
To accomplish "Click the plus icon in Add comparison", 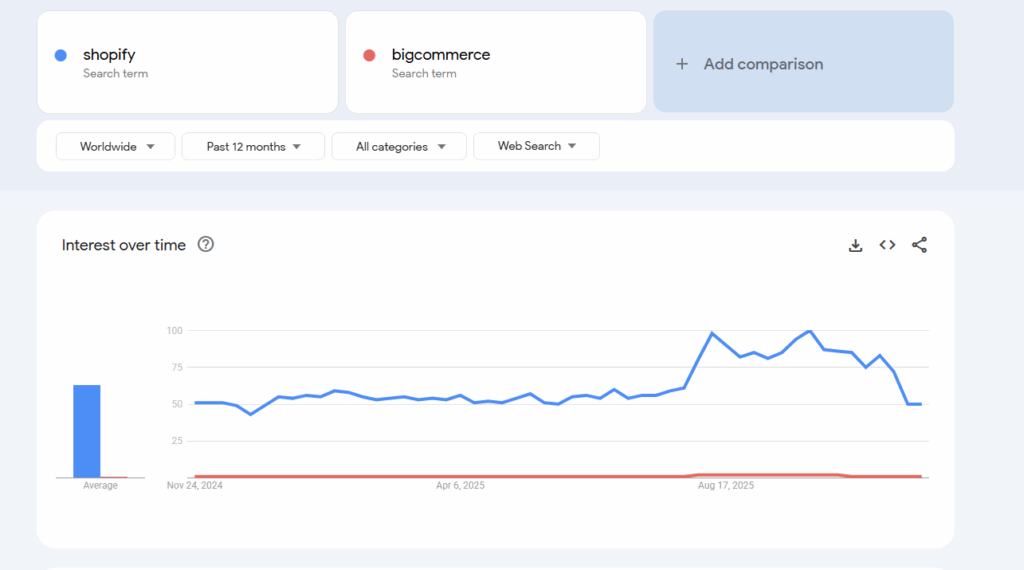I will (682, 64).
